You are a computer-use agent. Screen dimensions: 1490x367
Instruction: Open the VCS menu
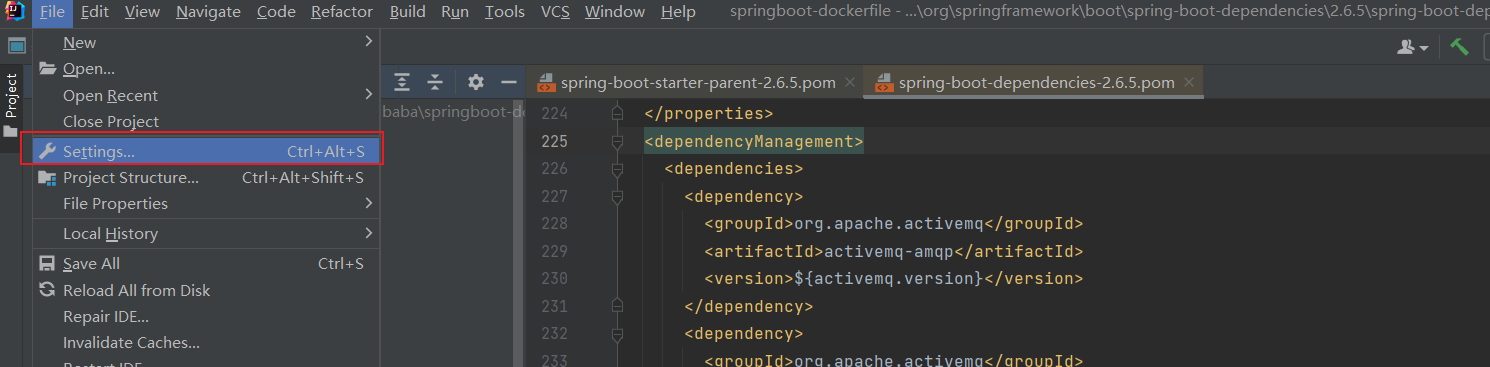coord(555,12)
